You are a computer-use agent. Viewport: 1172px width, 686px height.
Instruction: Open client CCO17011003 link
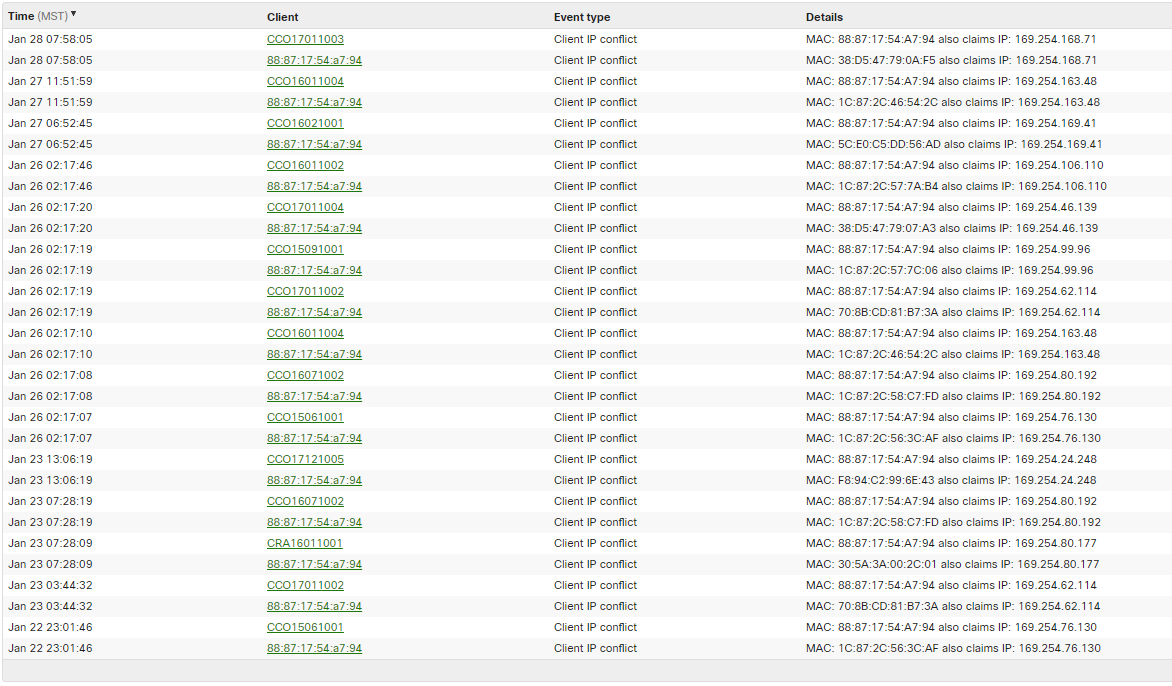pyautogui.click(x=305, y=39)
